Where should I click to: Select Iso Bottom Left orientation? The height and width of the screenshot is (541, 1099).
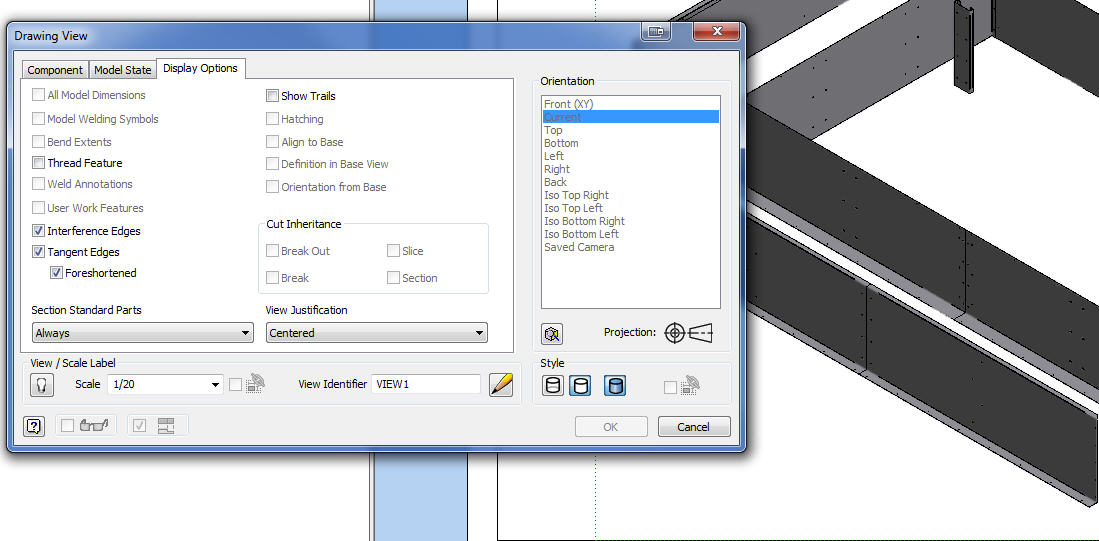point(631,234)
